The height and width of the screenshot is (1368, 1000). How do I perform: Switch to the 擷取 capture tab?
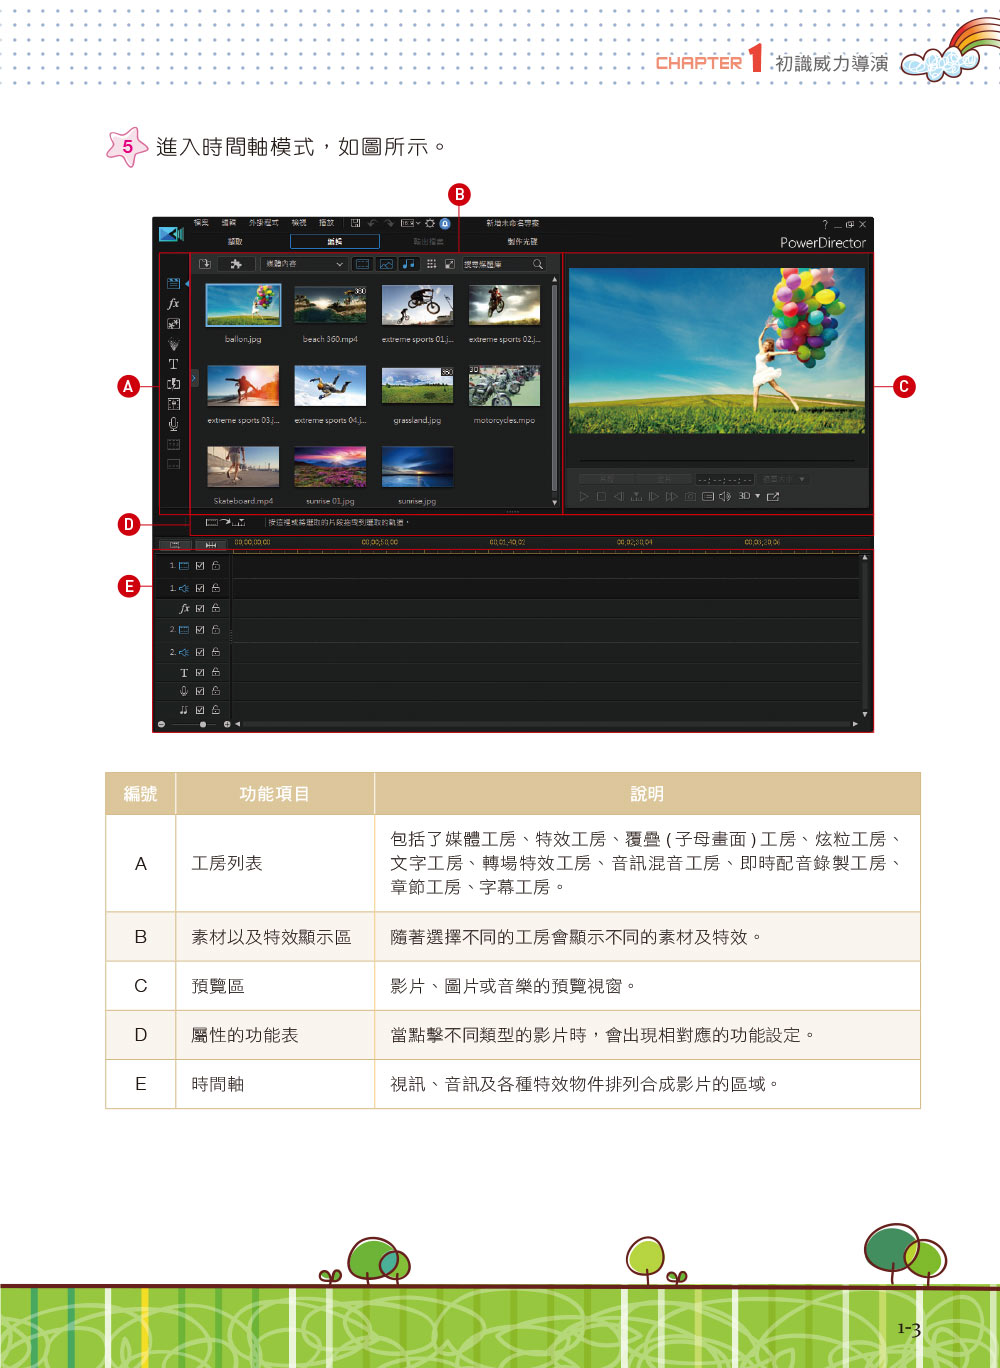click(x=235, y=241)
